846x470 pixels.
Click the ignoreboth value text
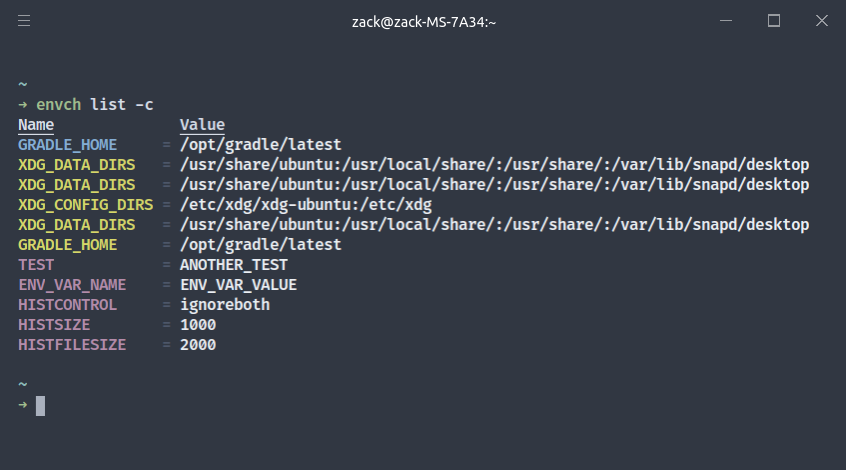click(x=225, y=304)
